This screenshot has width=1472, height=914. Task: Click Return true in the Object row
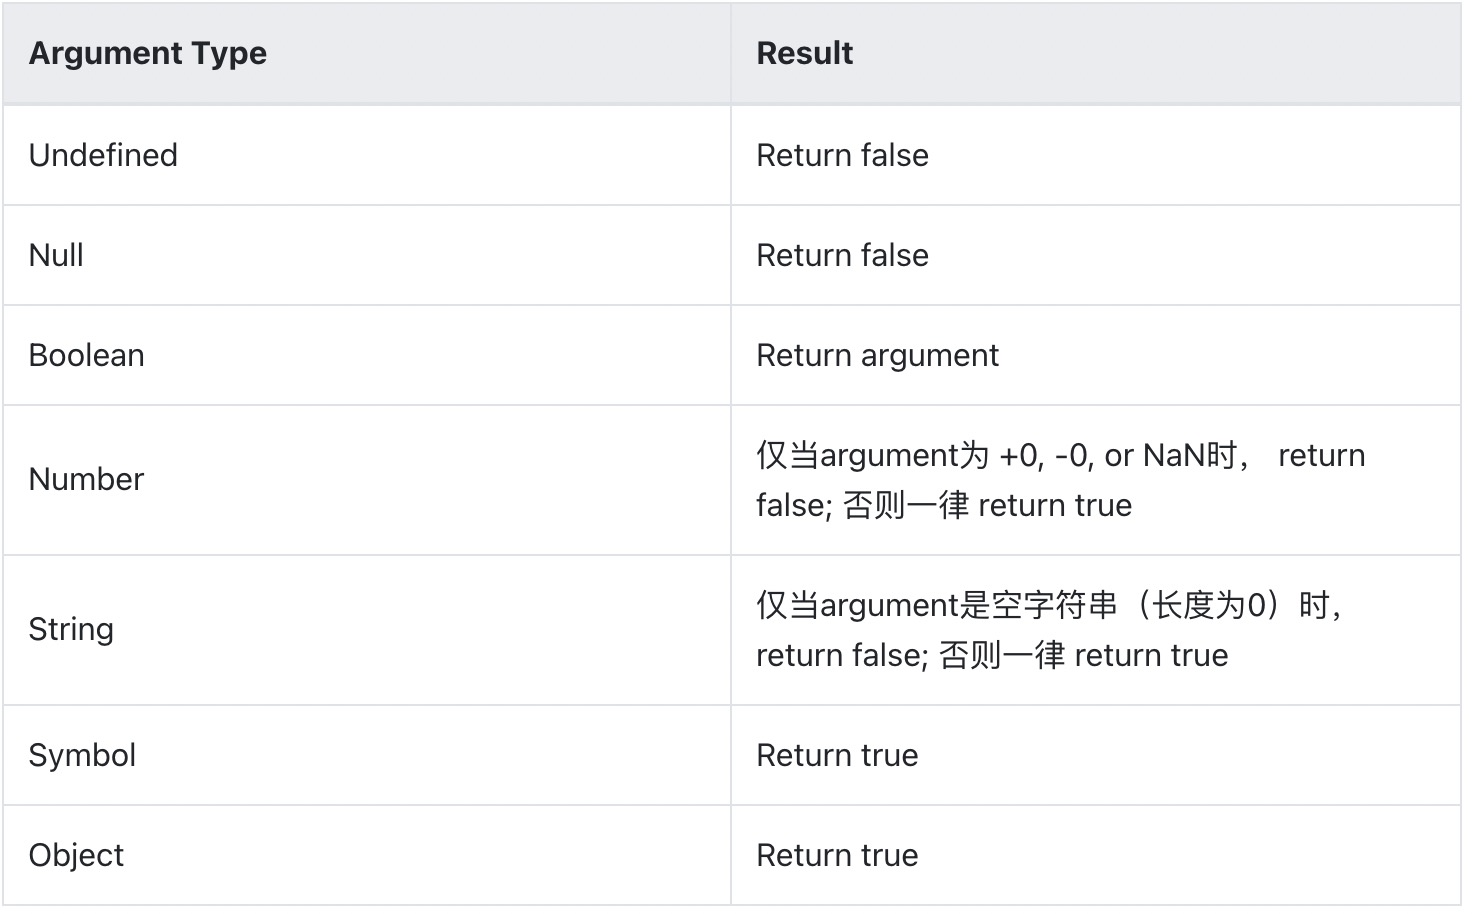pos(837,855)
